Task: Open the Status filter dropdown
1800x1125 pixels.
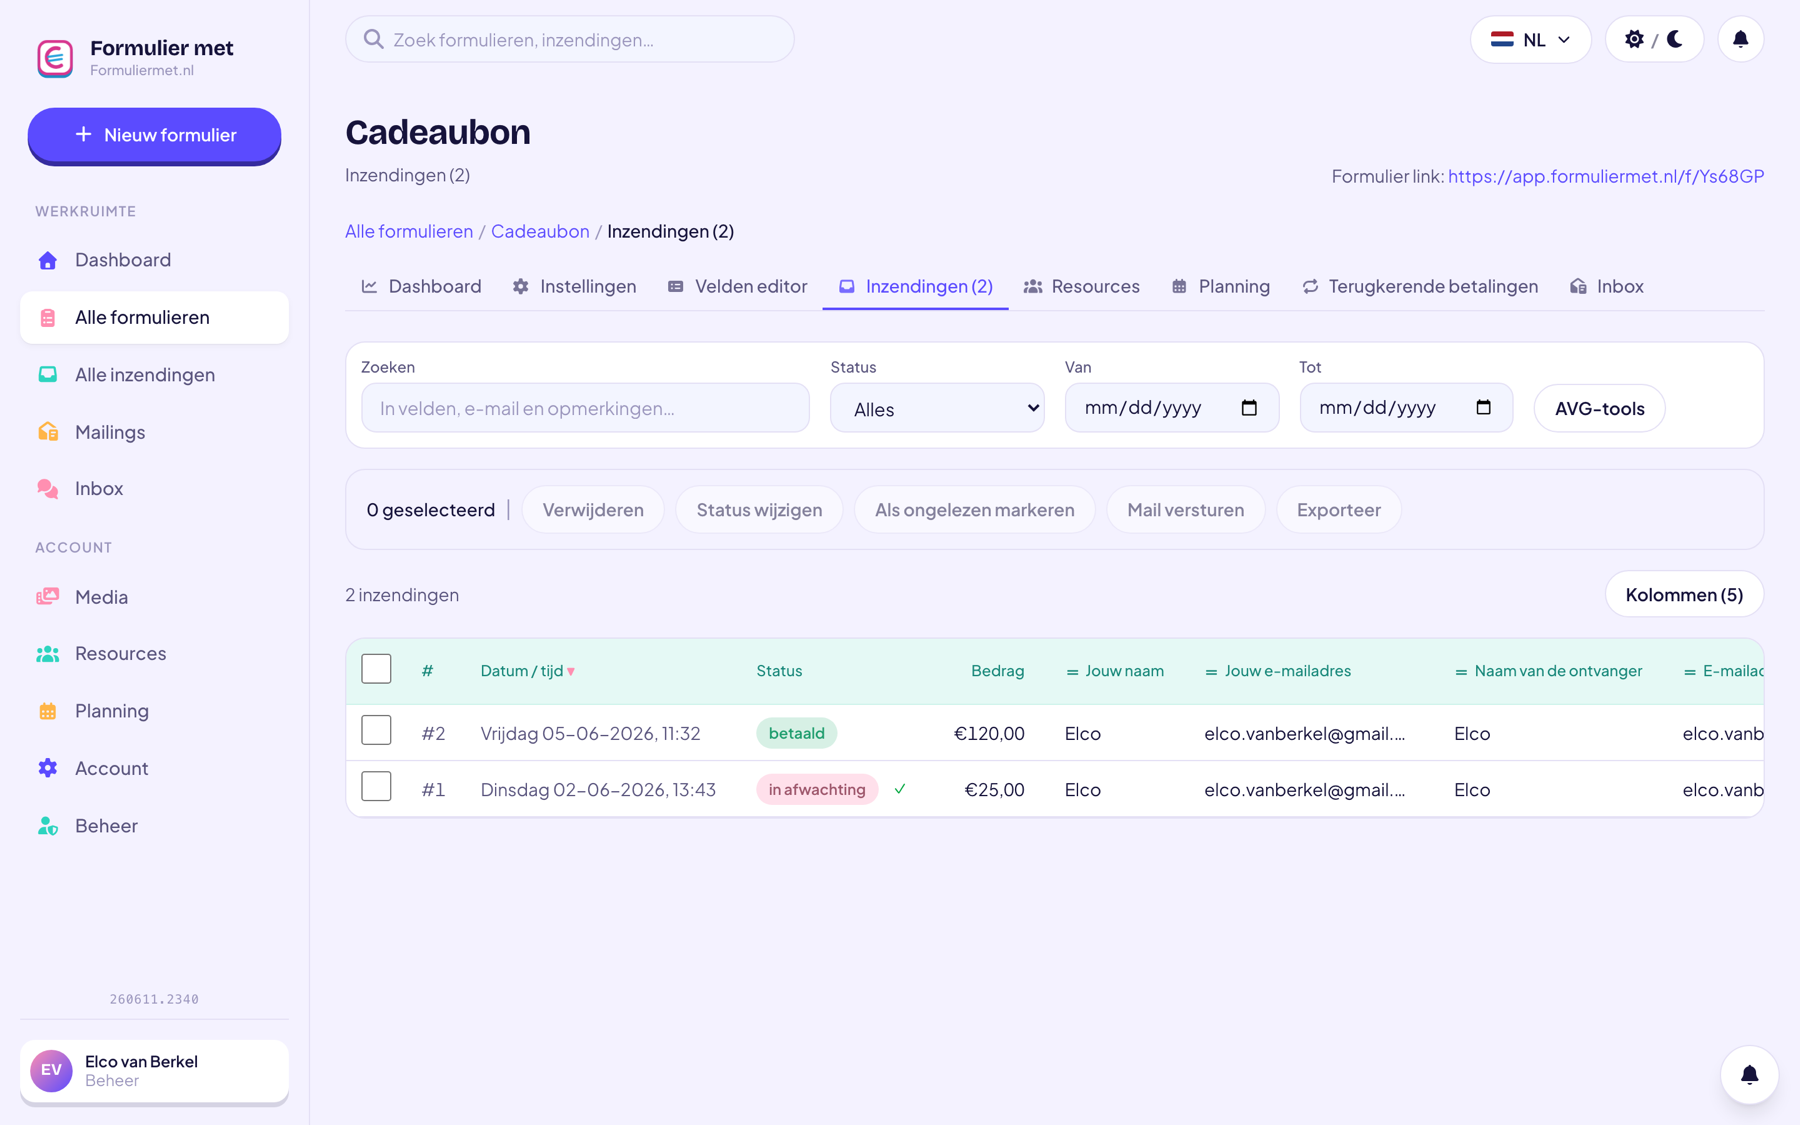Action: point(937,408)
